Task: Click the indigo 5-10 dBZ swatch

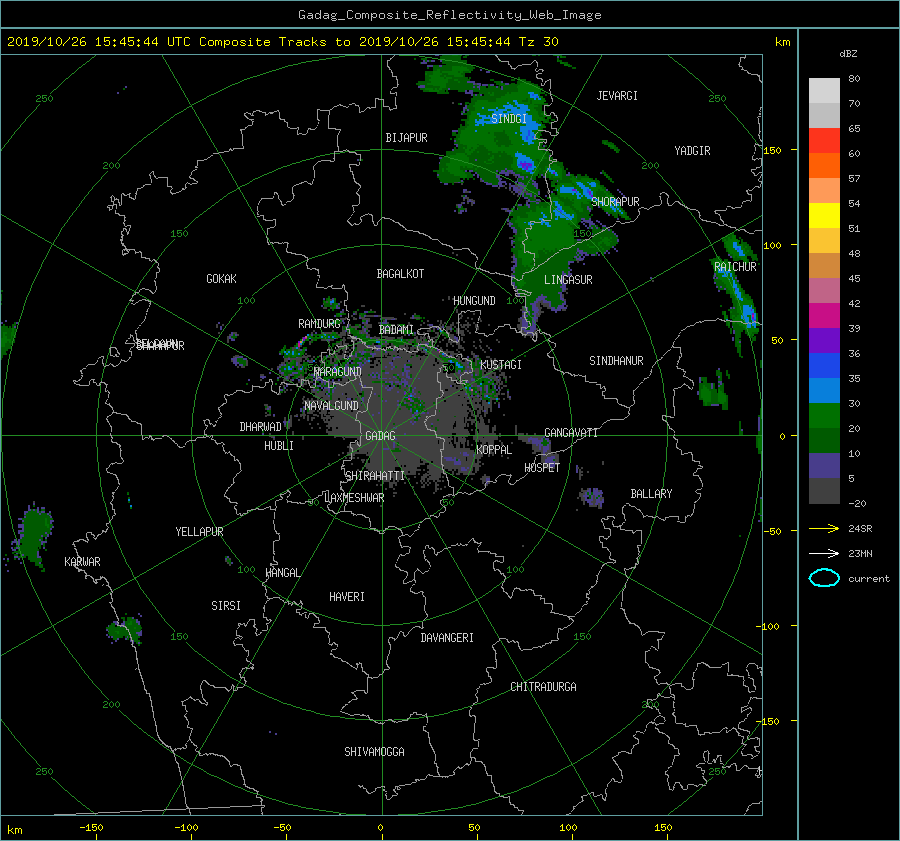Action: click(x=824, y=466)
